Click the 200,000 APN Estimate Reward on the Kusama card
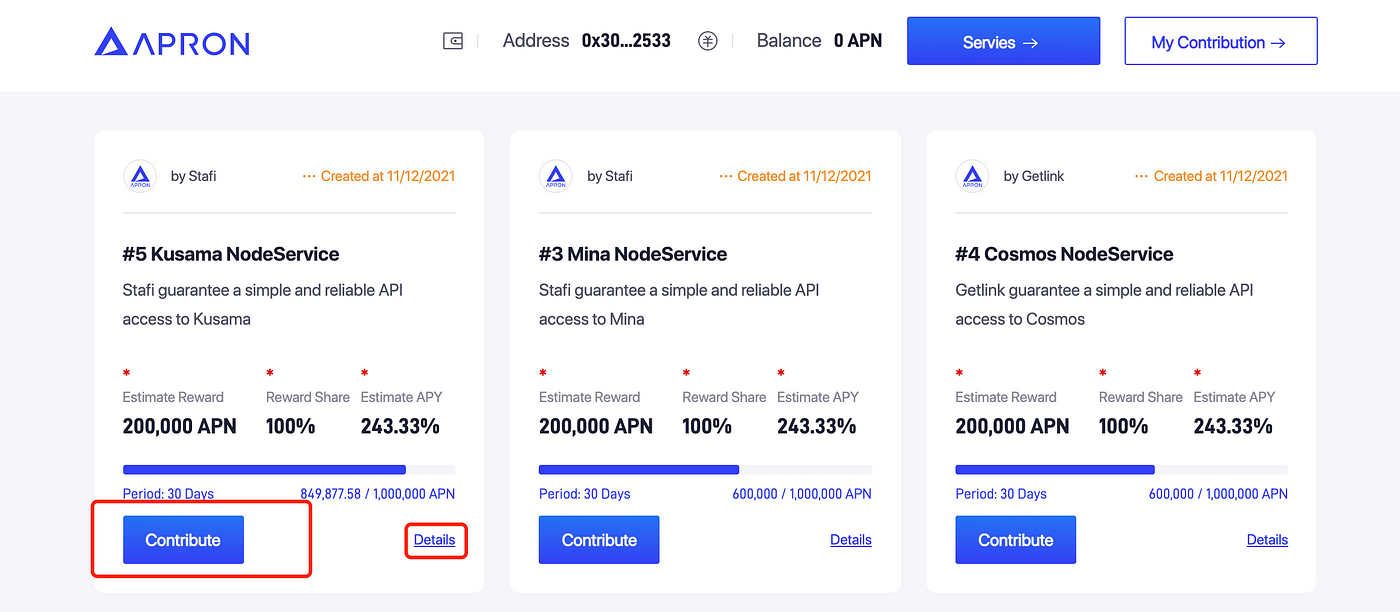The height and width of the screenshot is (612, 1400). click(x=180, y=426)
